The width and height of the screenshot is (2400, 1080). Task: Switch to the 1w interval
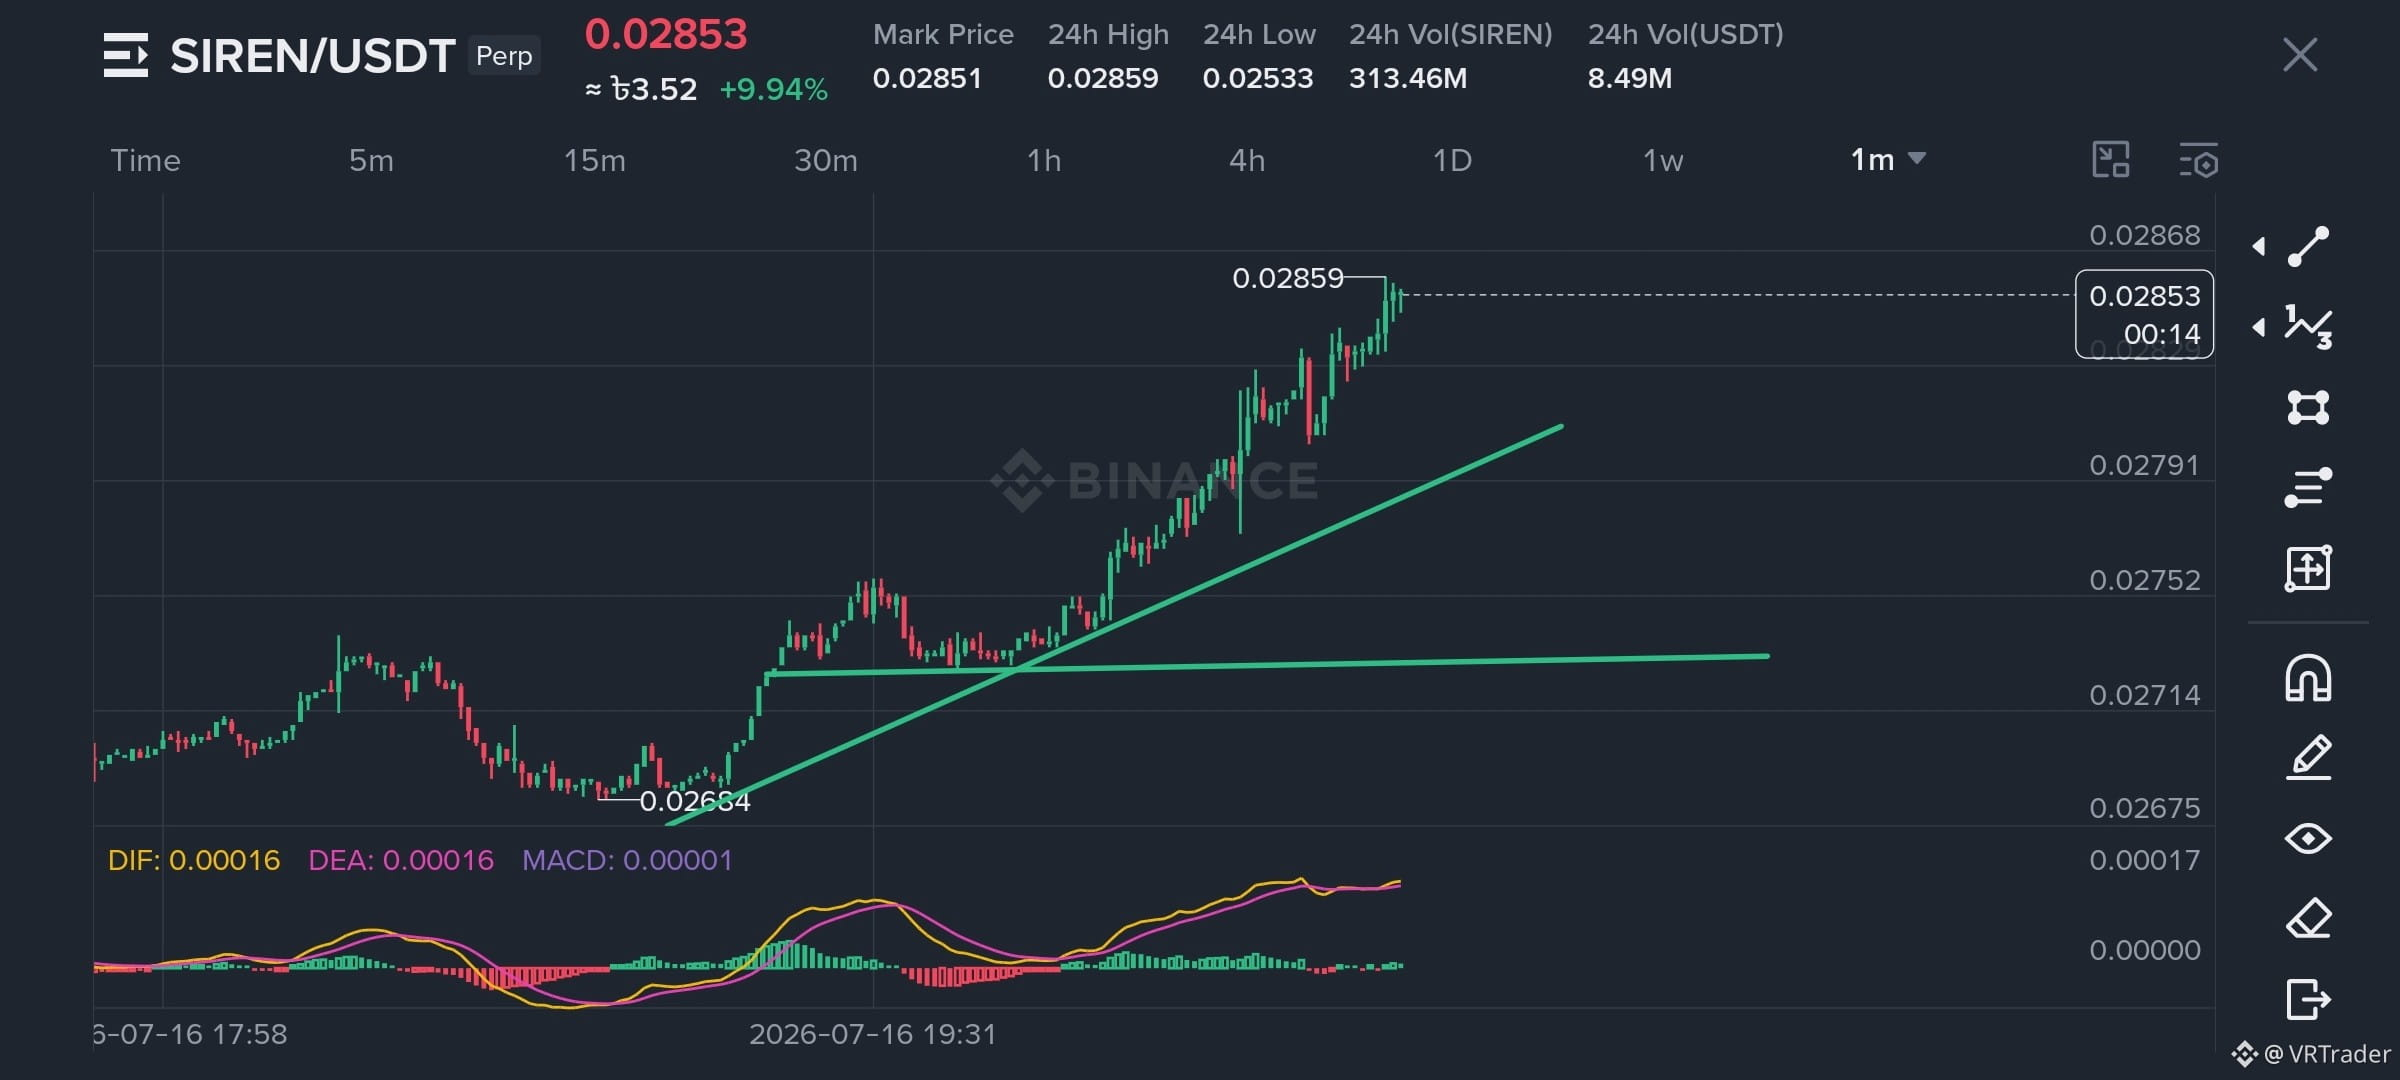1663,160
